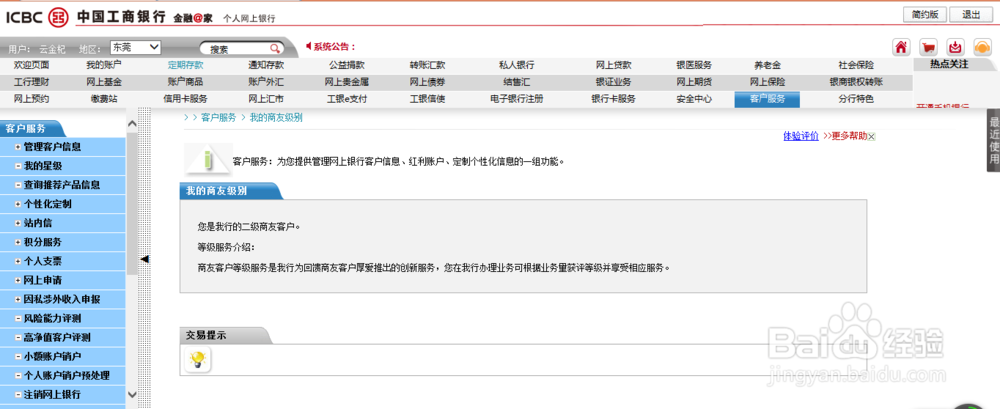
Task: Expand 站内信 tree node
Action: pos(18,223)
